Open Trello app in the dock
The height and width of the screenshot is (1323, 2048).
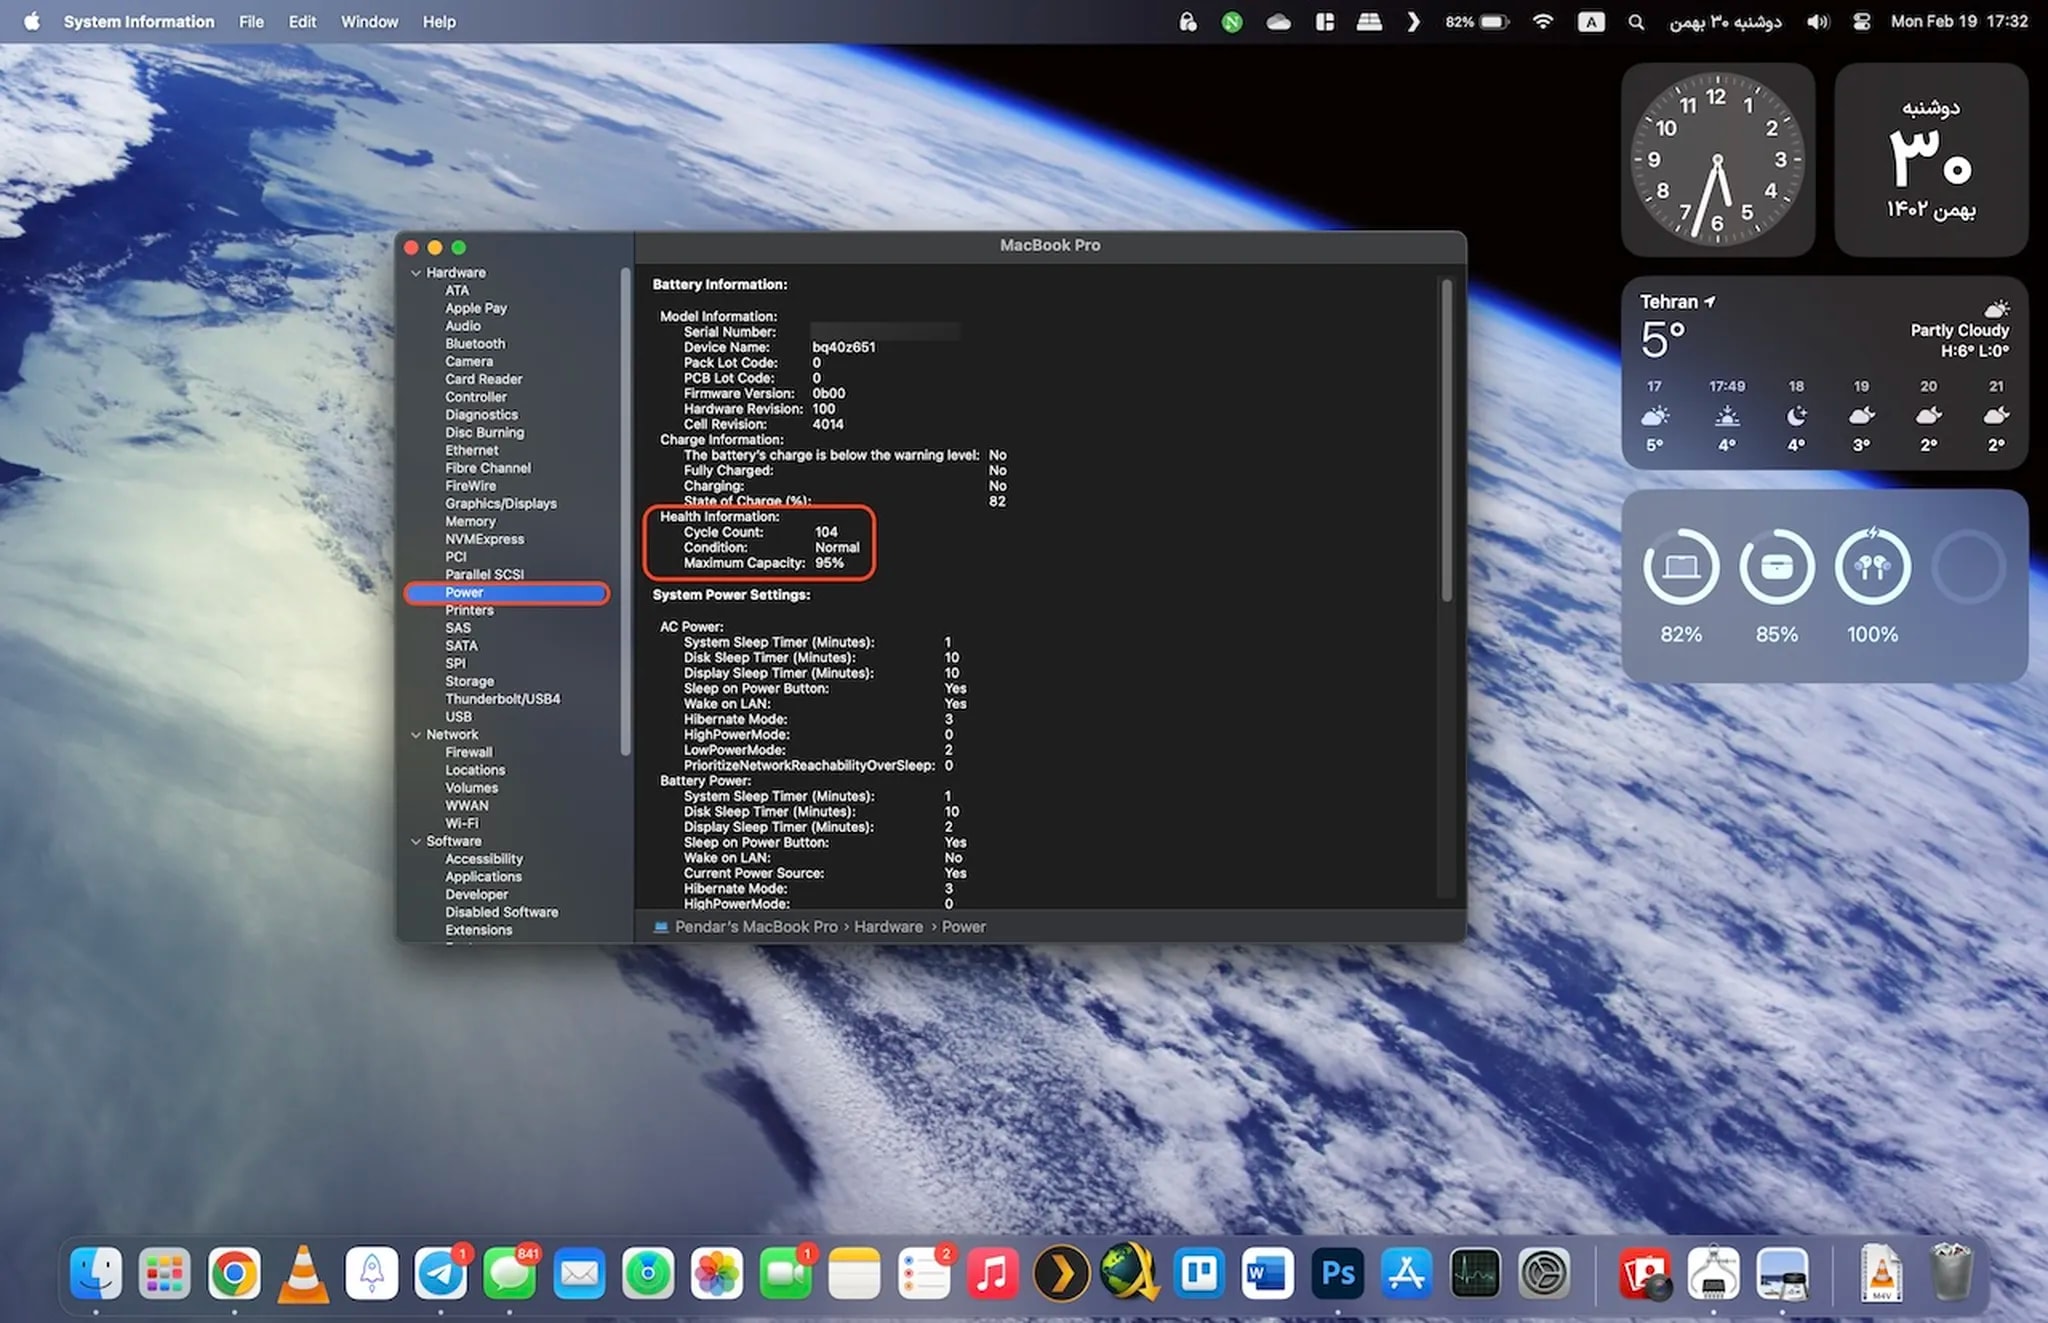pyautogui.click(x=1198, y=1274)
